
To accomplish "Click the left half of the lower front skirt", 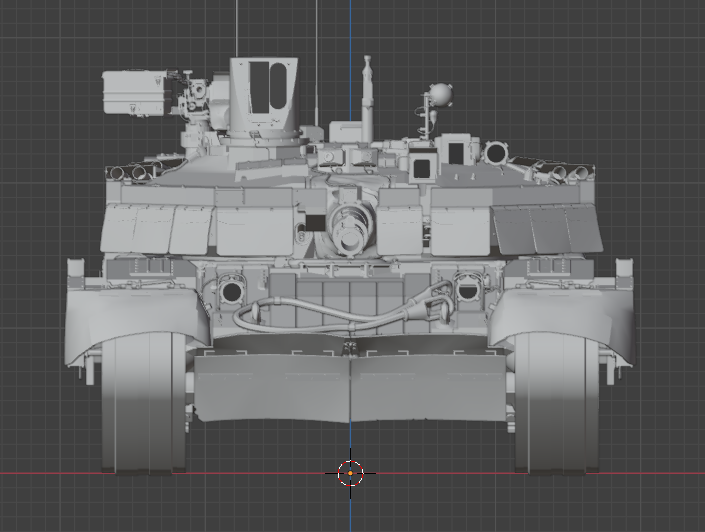I will click(x=272, y=387).
